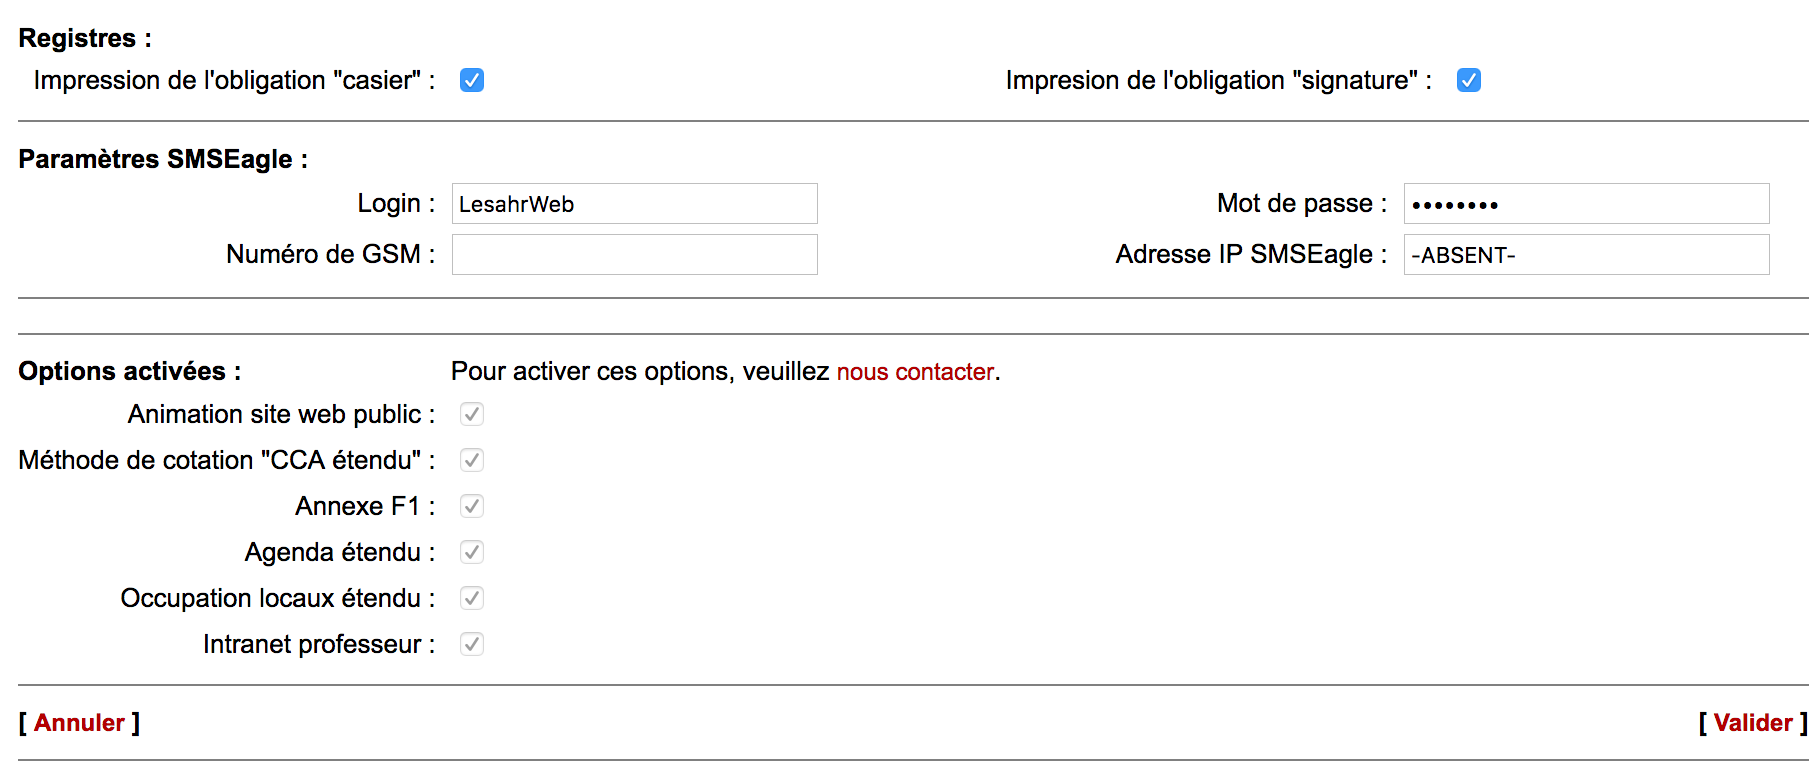Select the 'Adresse IP SMSEagle' input field
This screenshot has width=1820, height=774.
pyautogui.click(x=1586, y=255)
